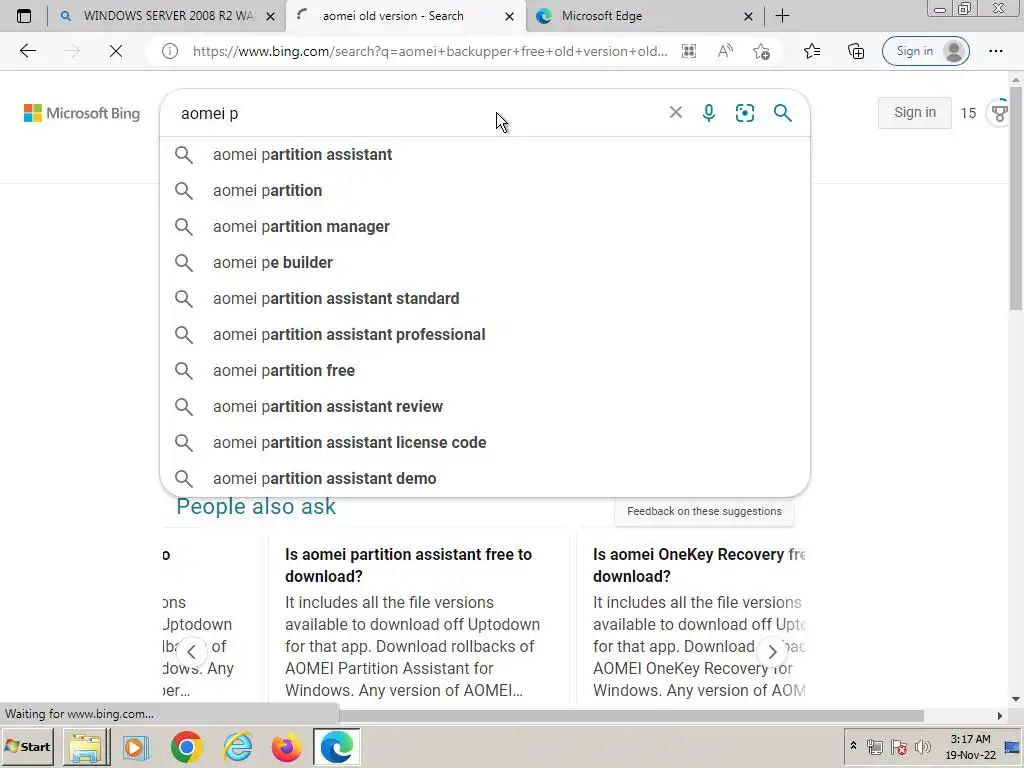
Task: Click the 15 rewards points count
Action: point(968,114)
